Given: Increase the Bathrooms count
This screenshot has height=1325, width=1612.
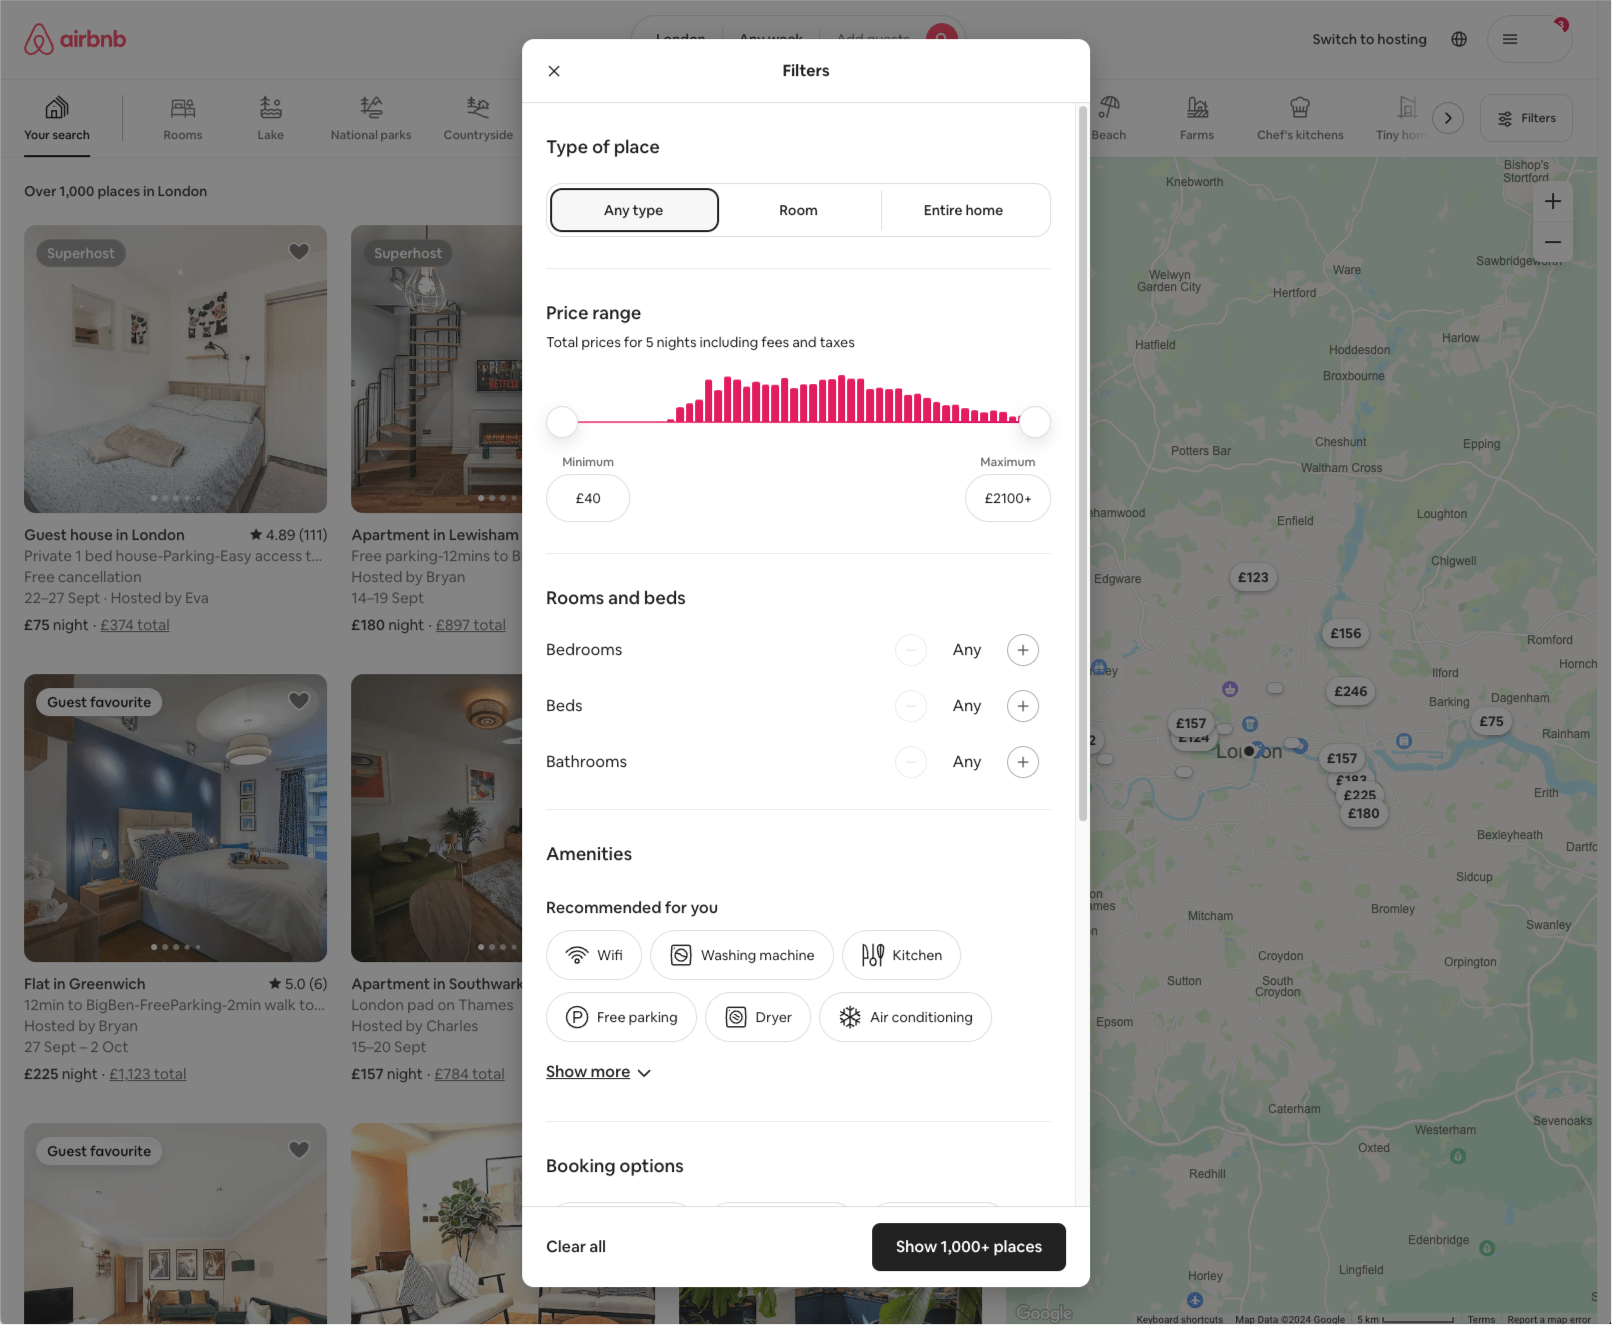Looking at the screenshot, I should tap(1023, 762).
